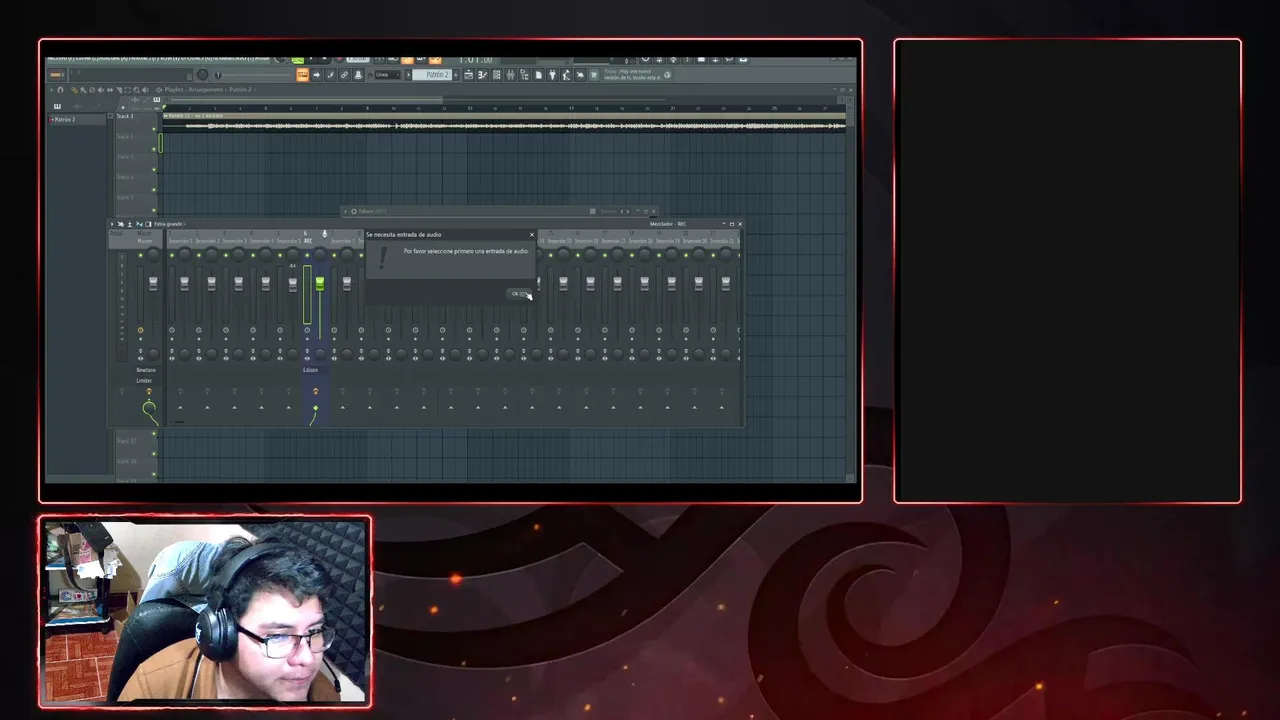Click the Master track pan knob
Image resolution: width=1280 pixels, height=720 pixels.
coord(153,255)
